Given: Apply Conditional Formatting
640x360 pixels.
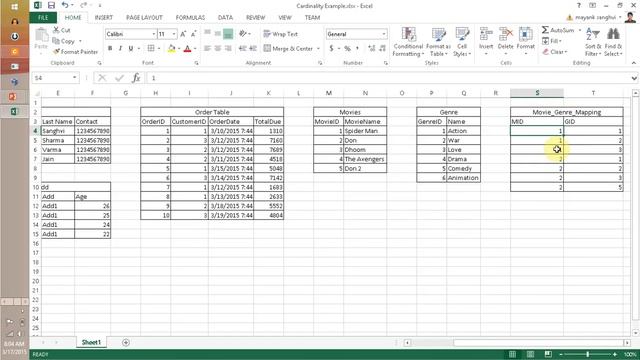Looking at the screenshot, I should tap(408, 42).
